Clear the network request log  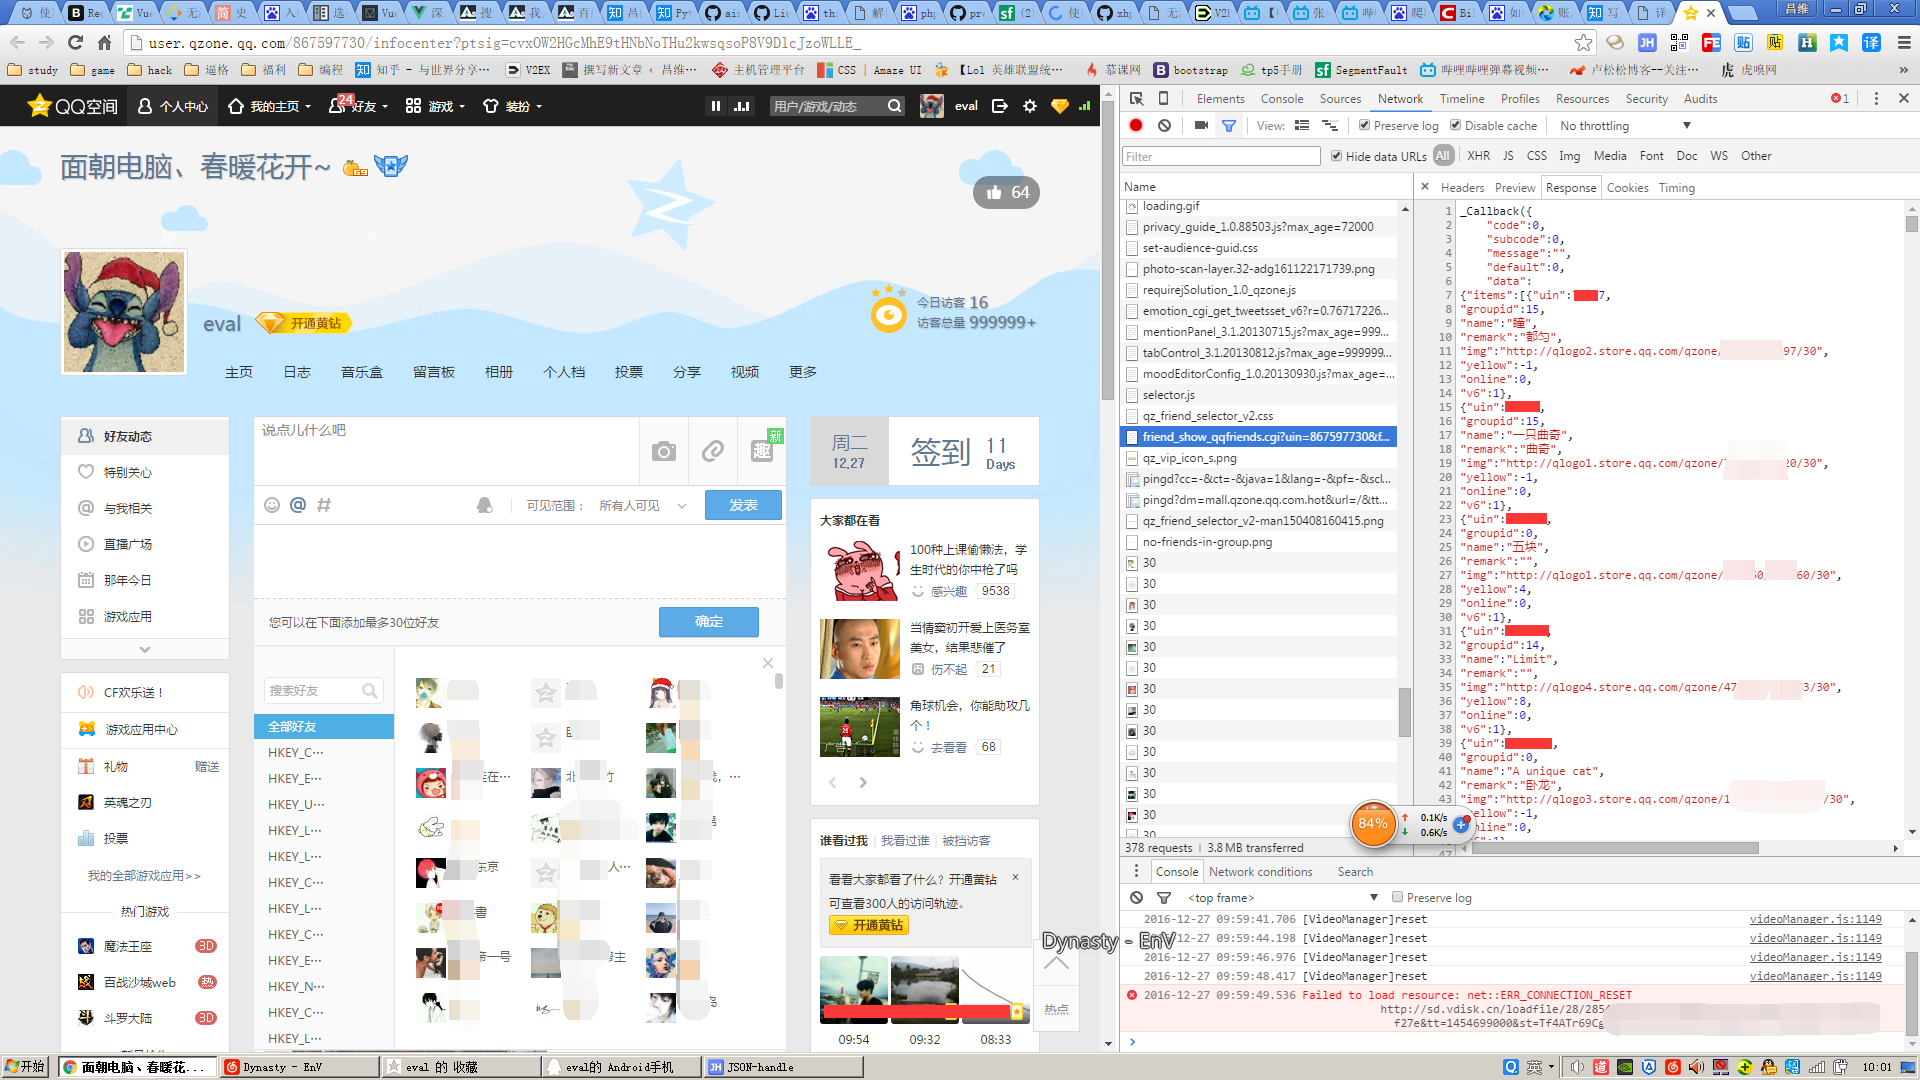(x=1164, y=126)
